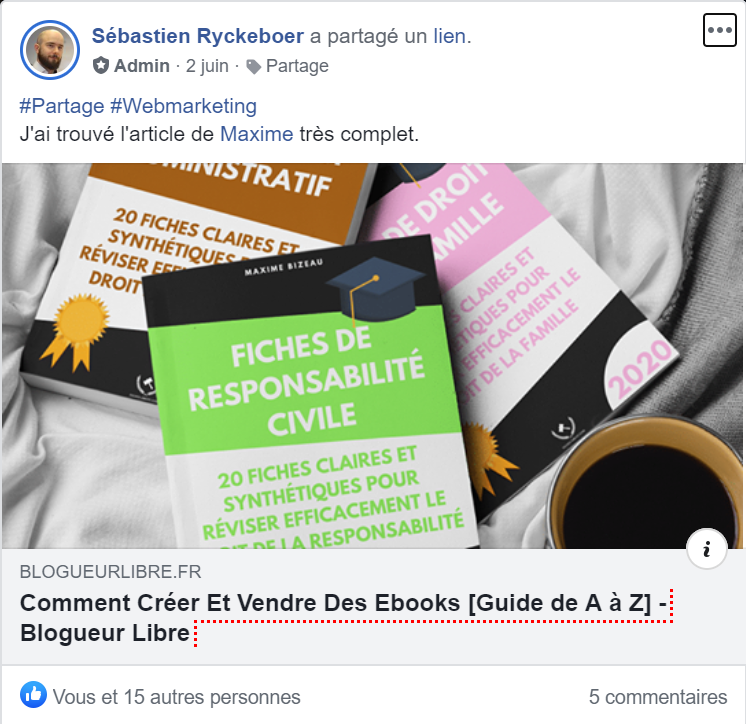Image resolution: width=746 pixels, height=724 pixels.
Task: Click the #Partage hashtag
Action: click(62, 106)
